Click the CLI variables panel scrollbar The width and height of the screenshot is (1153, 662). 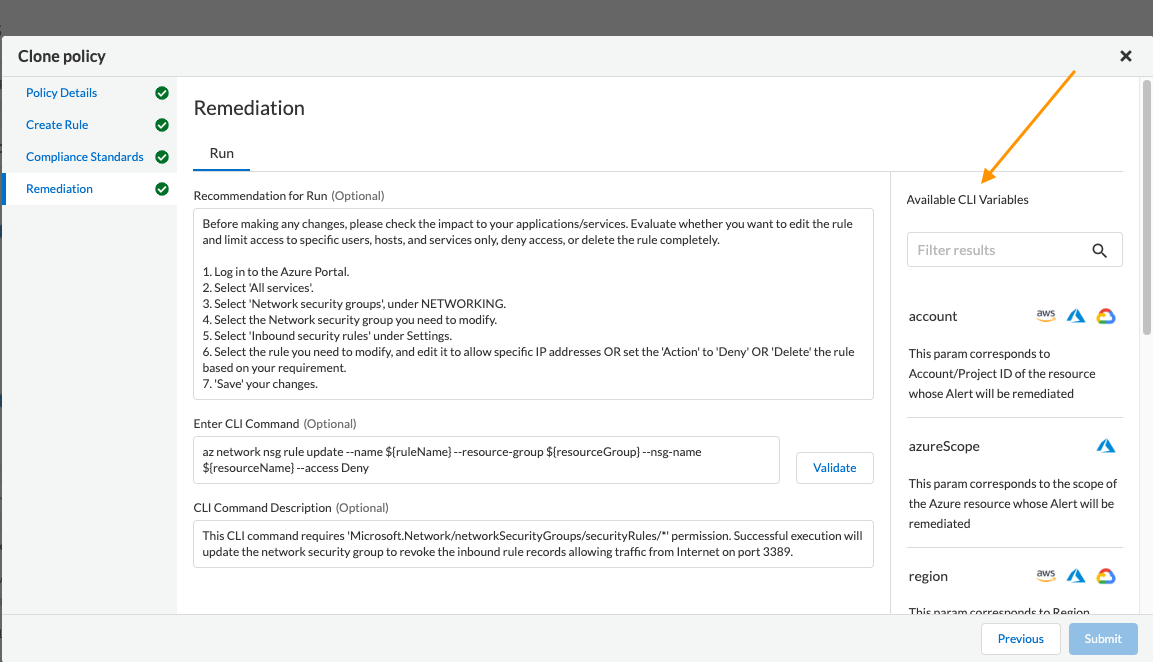tap(1146, 208)
